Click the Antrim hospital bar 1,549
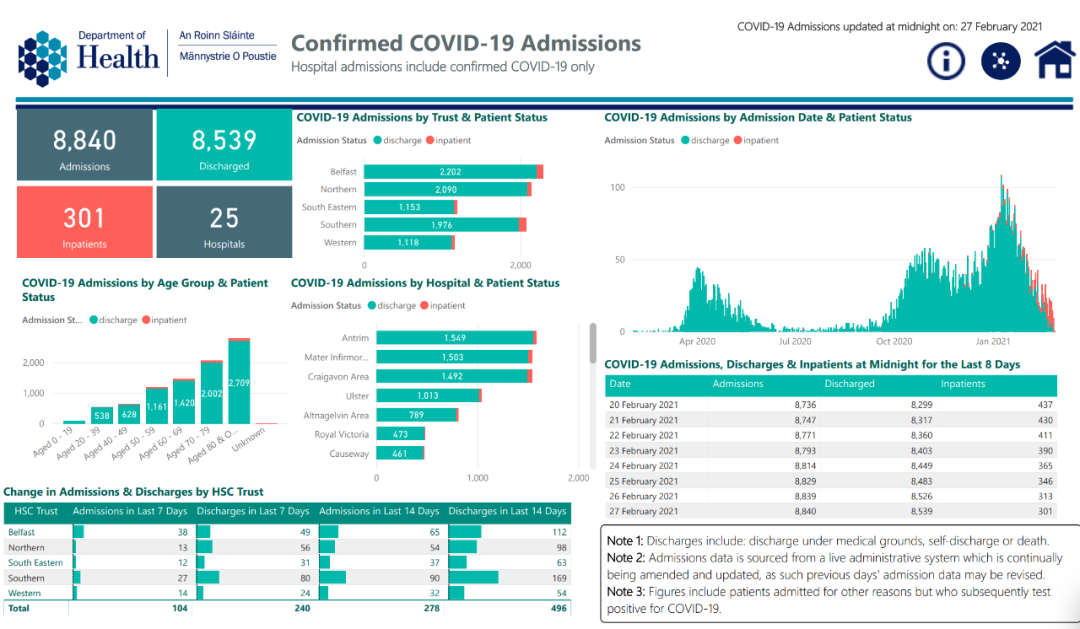Viewport: 1080px width, 629px height. (455, 338)
